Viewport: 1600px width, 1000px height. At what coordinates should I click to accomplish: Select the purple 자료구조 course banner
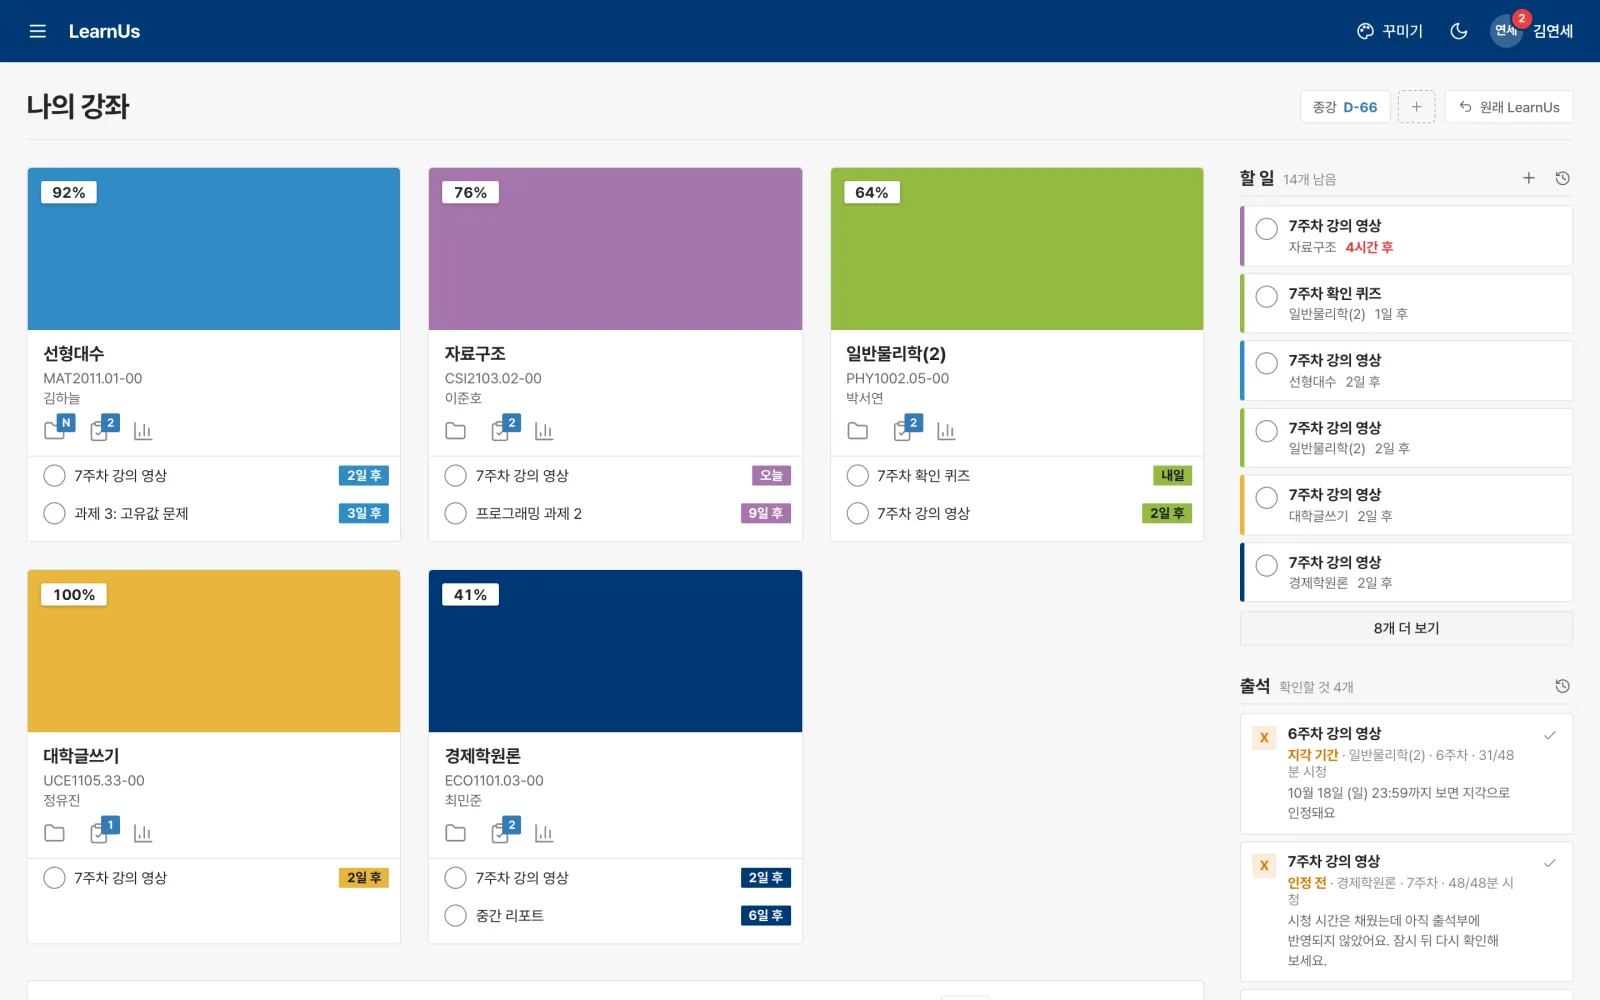[615, 249]
